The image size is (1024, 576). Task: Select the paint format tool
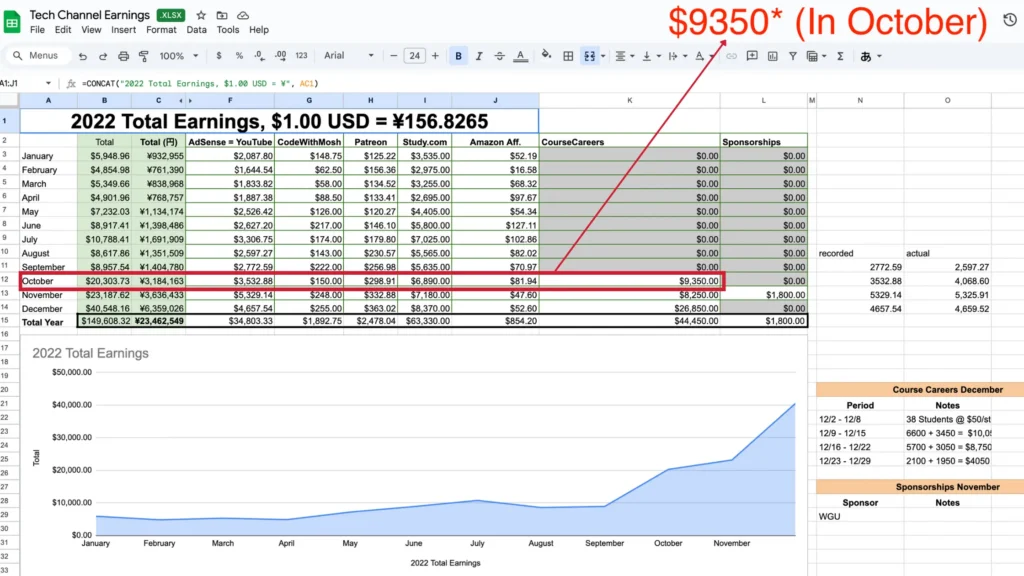click(143, 56)
